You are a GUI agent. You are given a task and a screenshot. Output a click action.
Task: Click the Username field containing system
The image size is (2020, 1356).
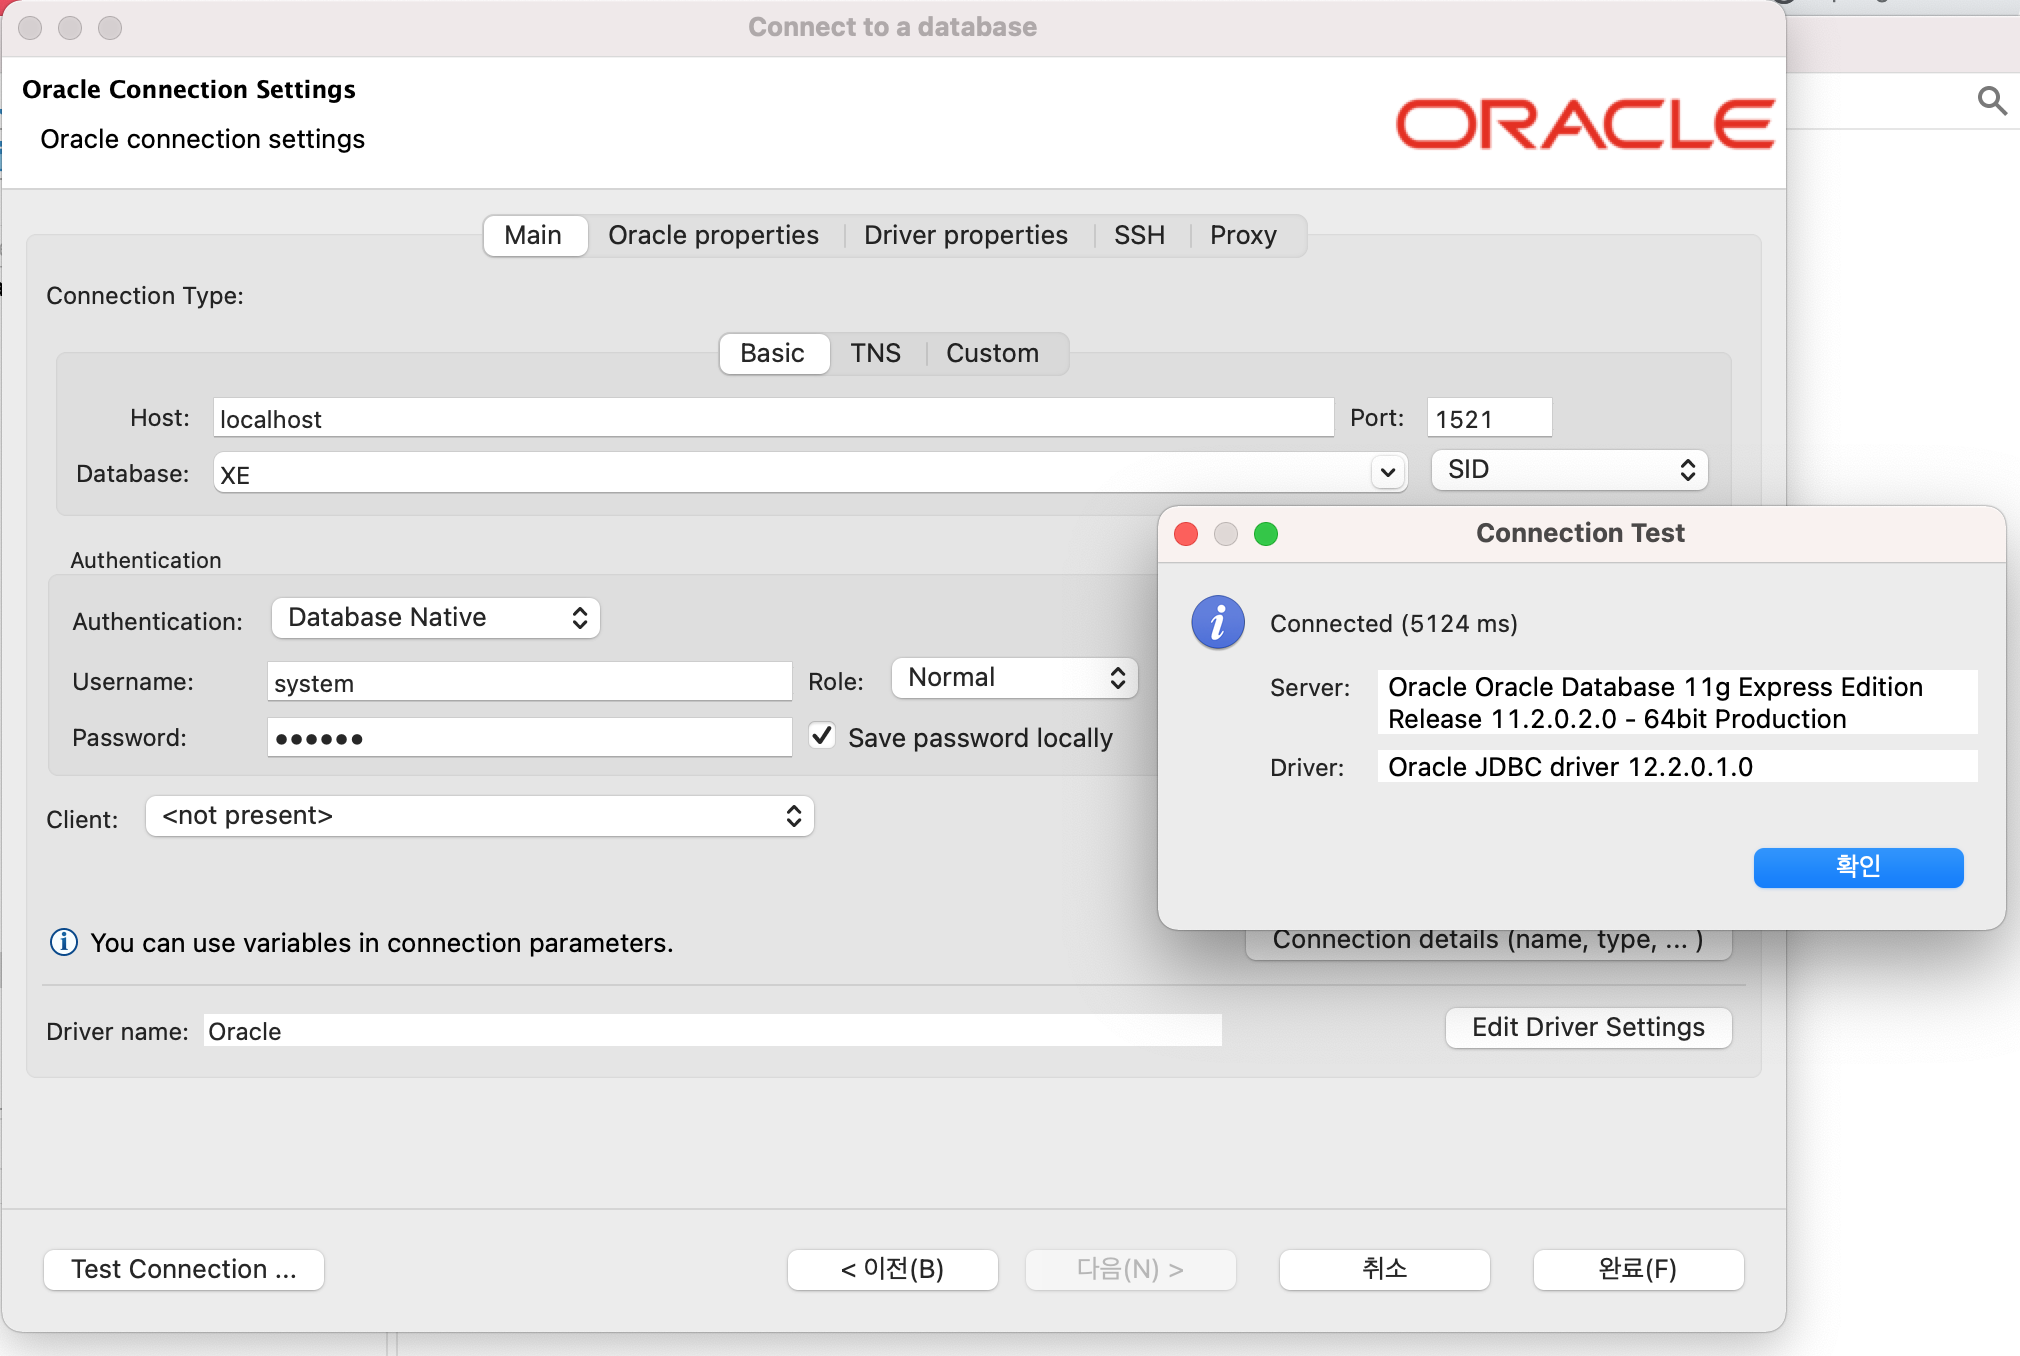pos(529,682)
